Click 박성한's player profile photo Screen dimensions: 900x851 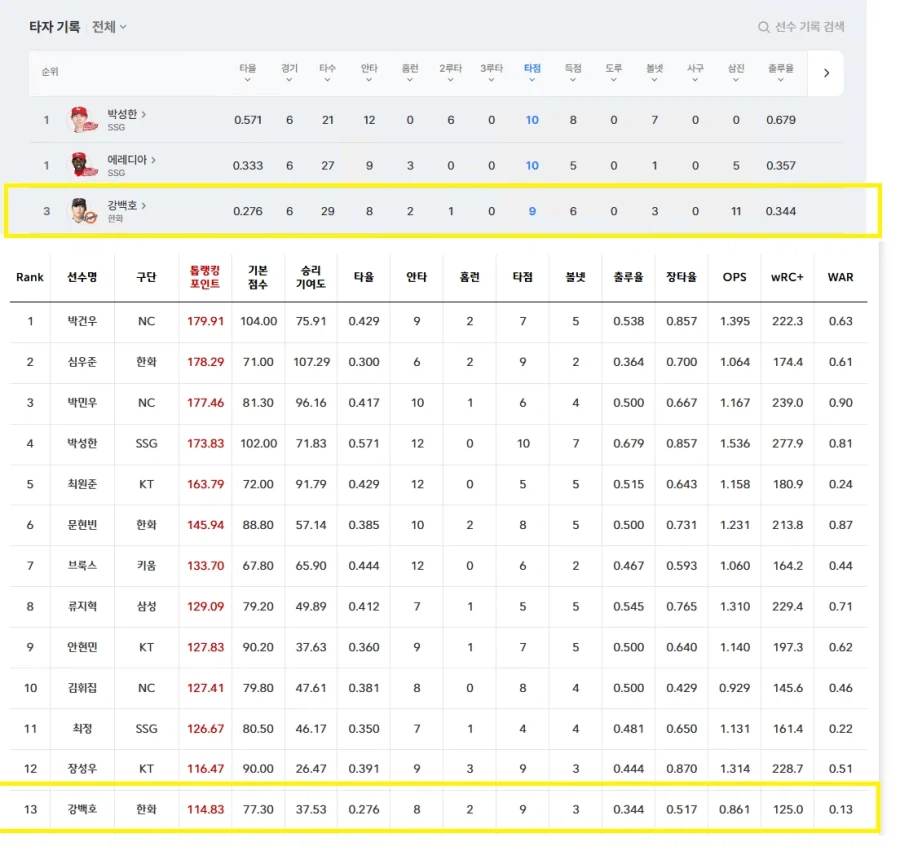pos(80,120)
